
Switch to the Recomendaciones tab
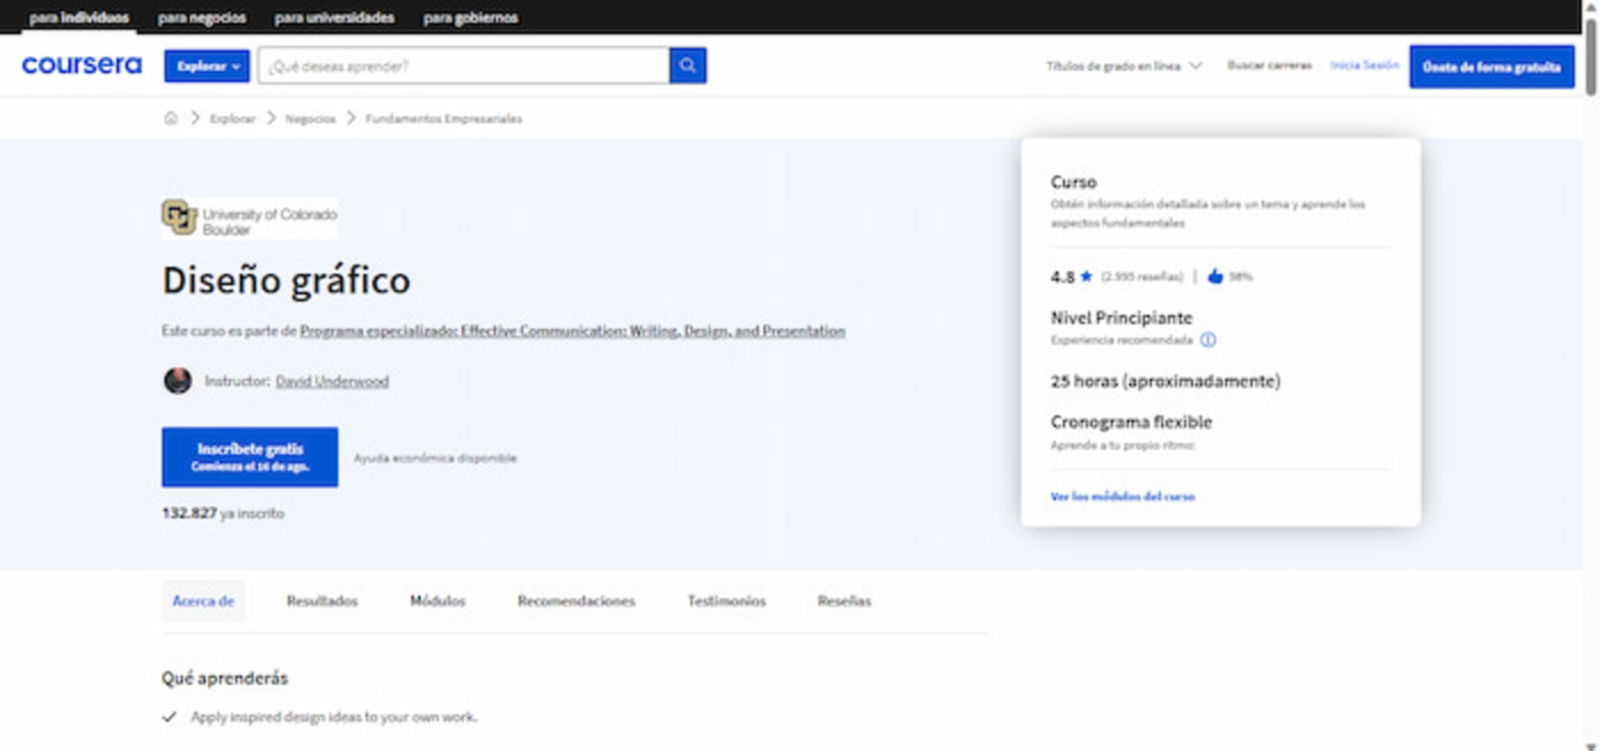click(x=576, y=601)
